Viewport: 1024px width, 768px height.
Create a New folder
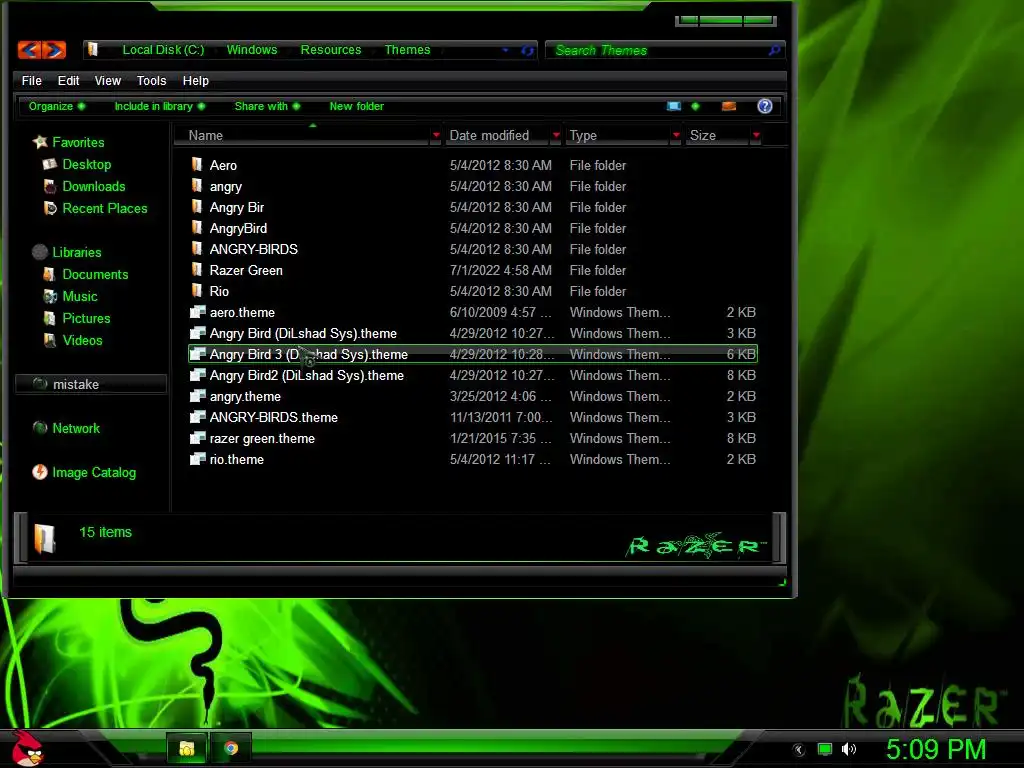[x=357, y=106]
